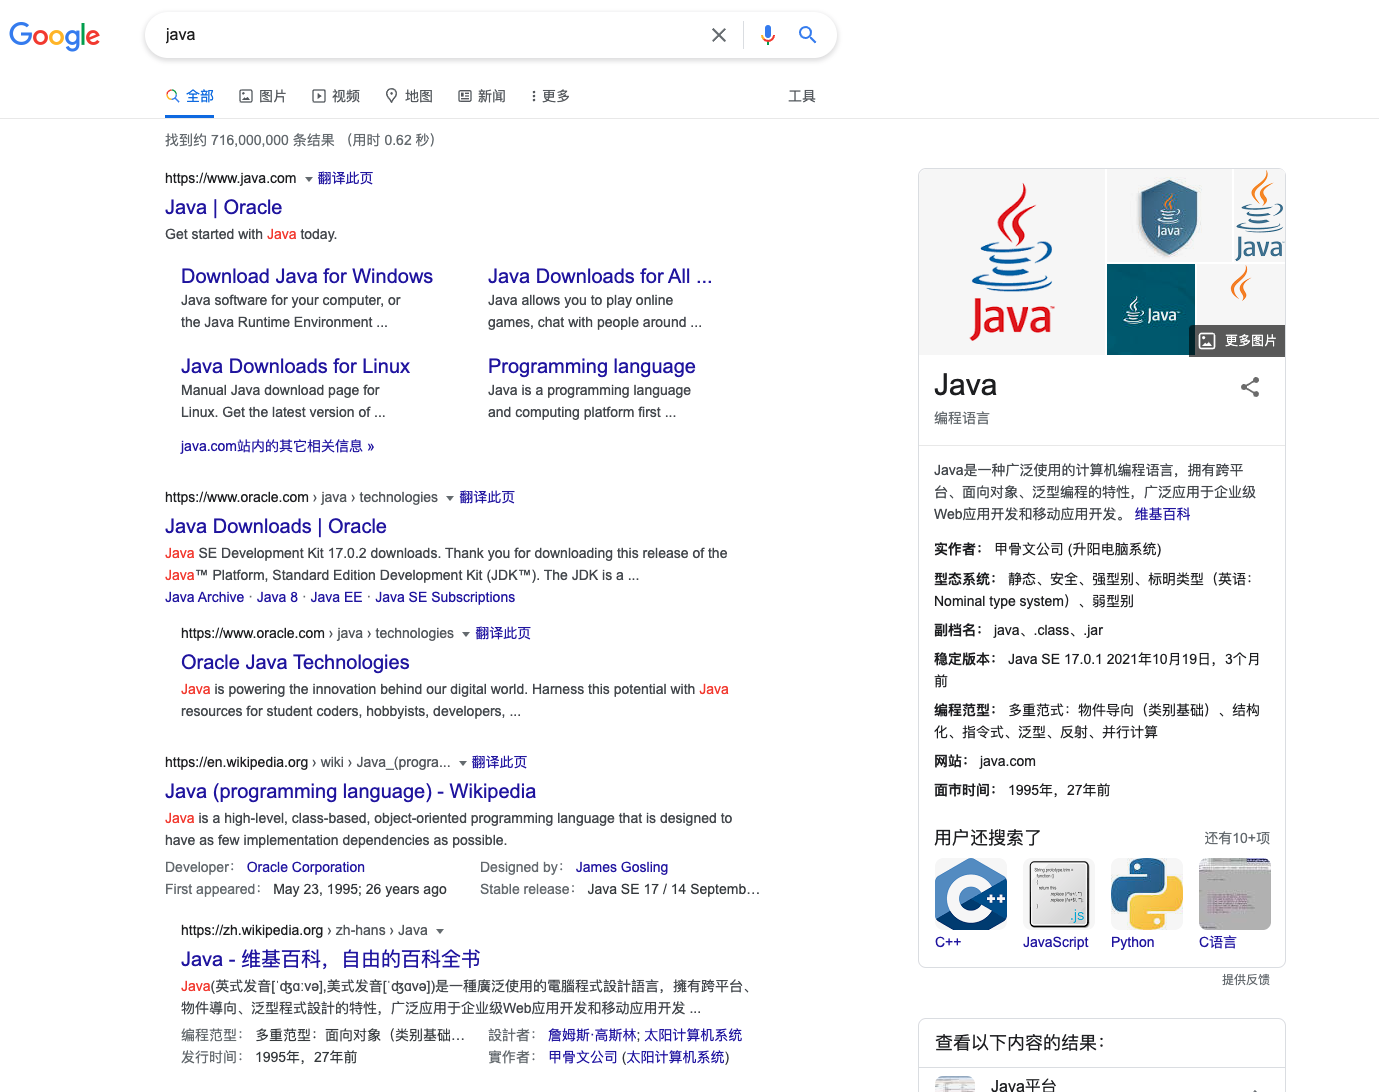Click the 詹姆斯·高斯林 link

pos(593,1035)
